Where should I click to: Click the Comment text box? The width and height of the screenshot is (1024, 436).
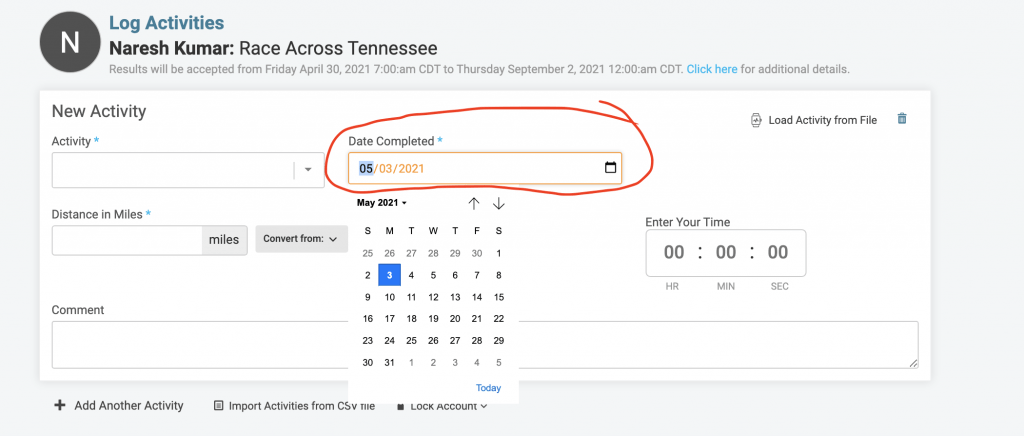[485, 345]
